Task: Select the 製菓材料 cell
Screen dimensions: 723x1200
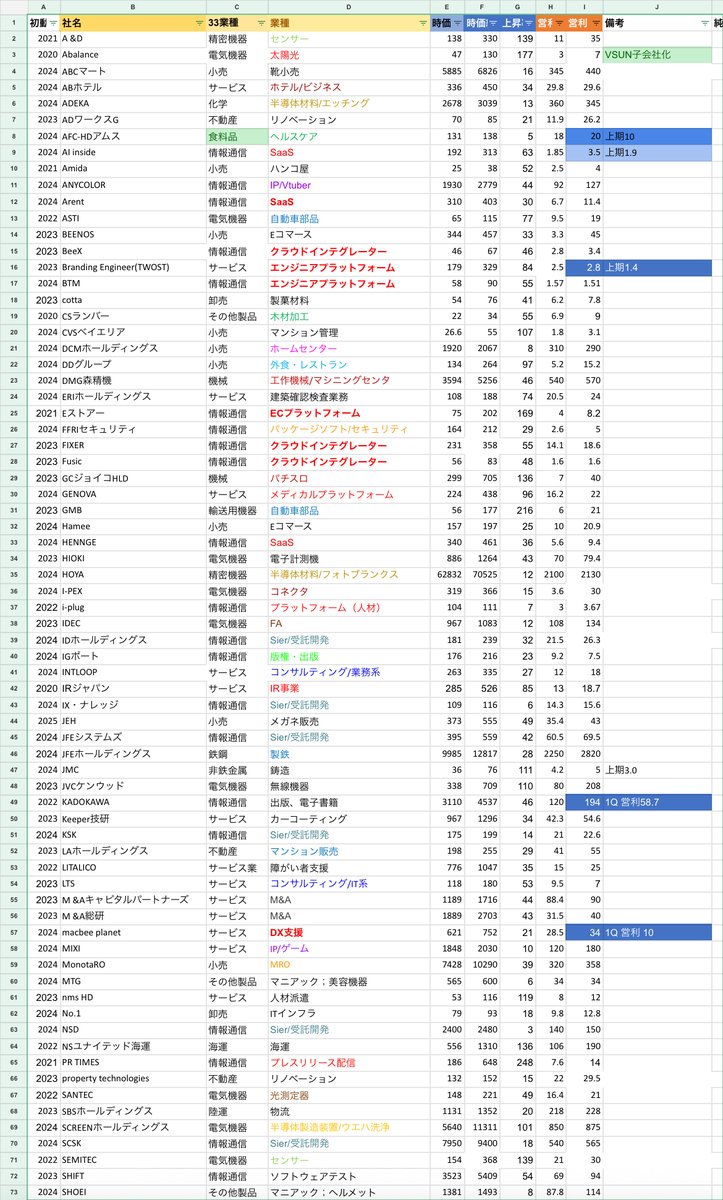Action: 349,299
